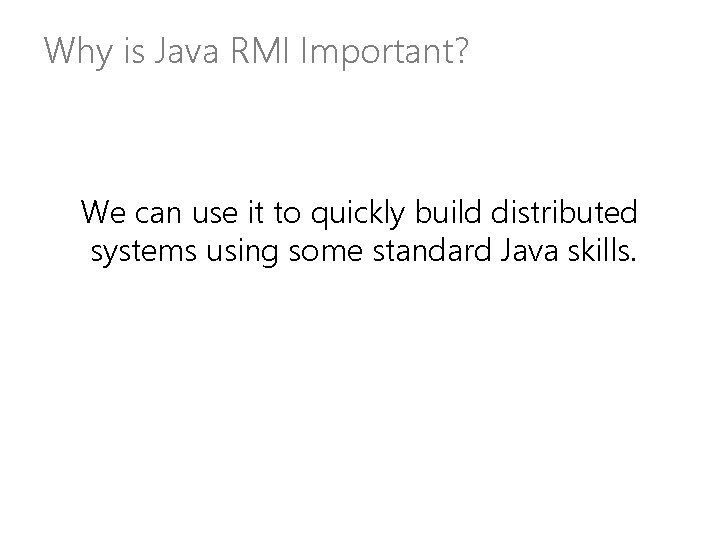This screenshot has height=540, width=720.
Task: Click the word 'skills.' ending the sentence
Action: point(602,250)
